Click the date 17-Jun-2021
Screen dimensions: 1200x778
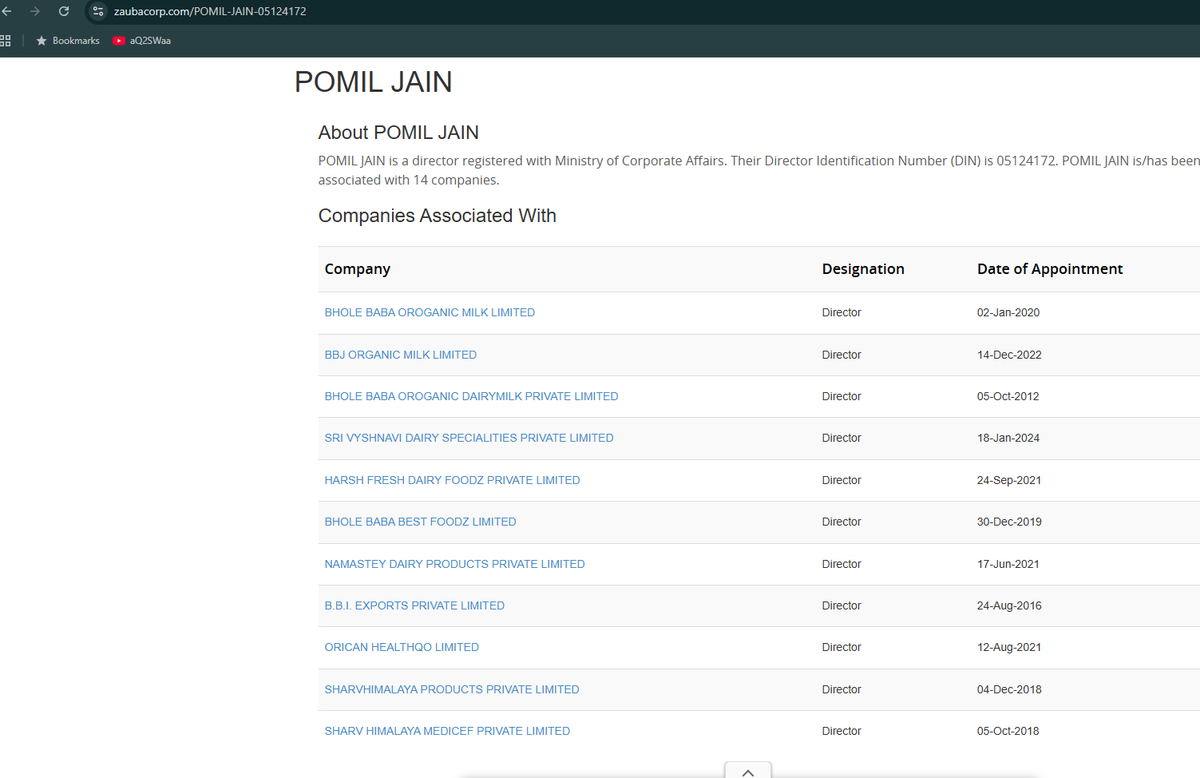tap(1008, 564)
